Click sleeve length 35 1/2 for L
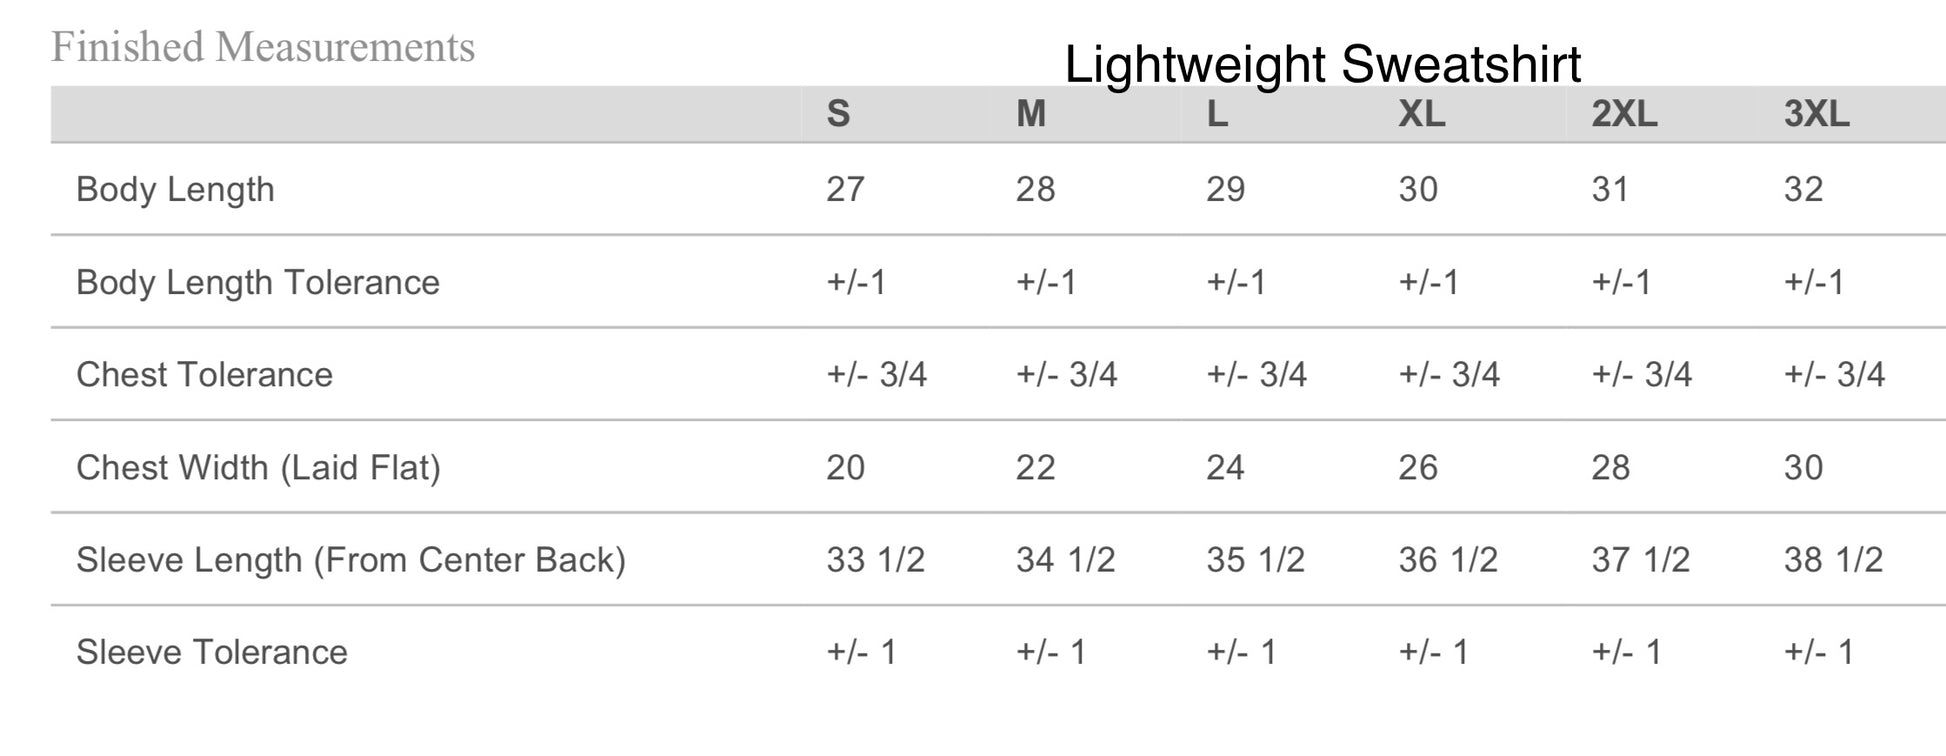 pos(1255,560)
